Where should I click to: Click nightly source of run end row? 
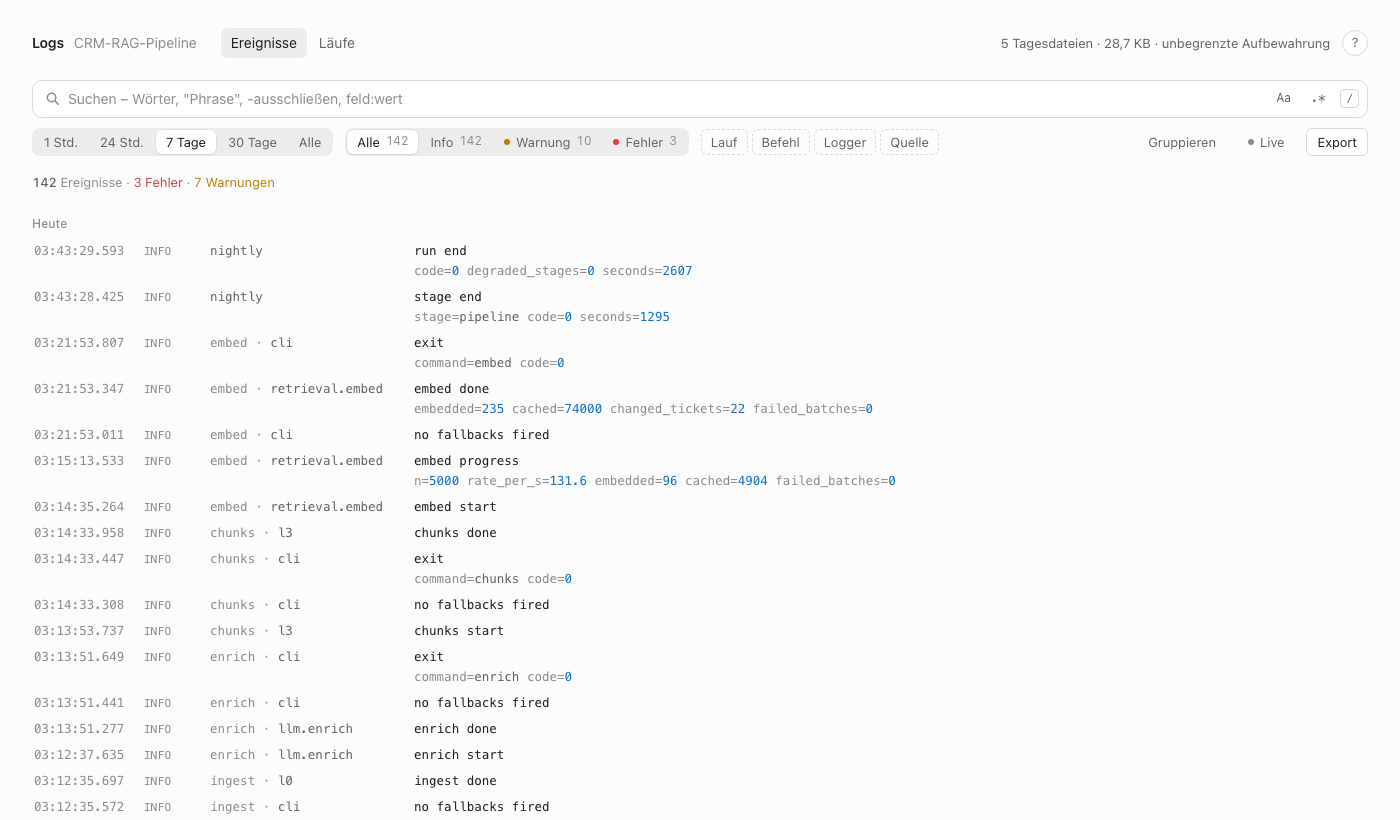click(236, 251)
